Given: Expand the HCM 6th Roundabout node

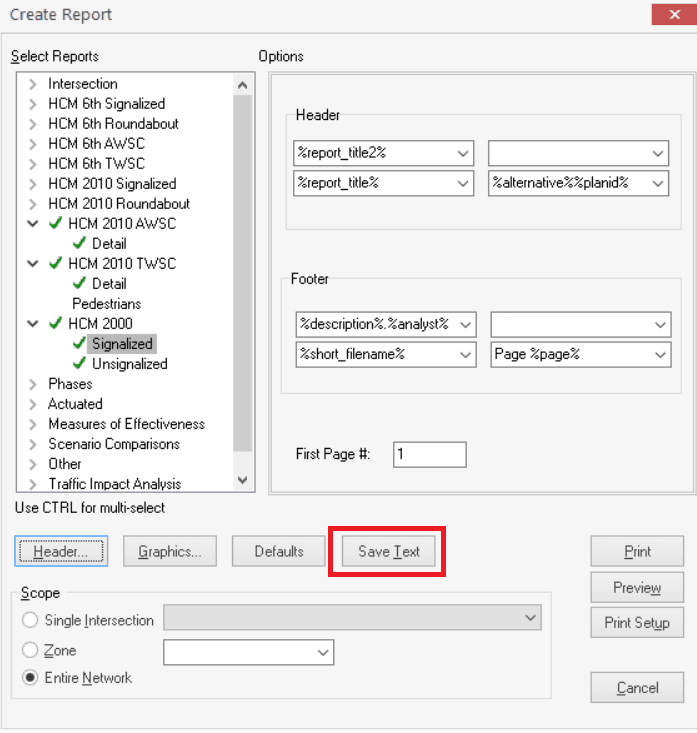Looking at the screenshot, I should tap(32, 124).
